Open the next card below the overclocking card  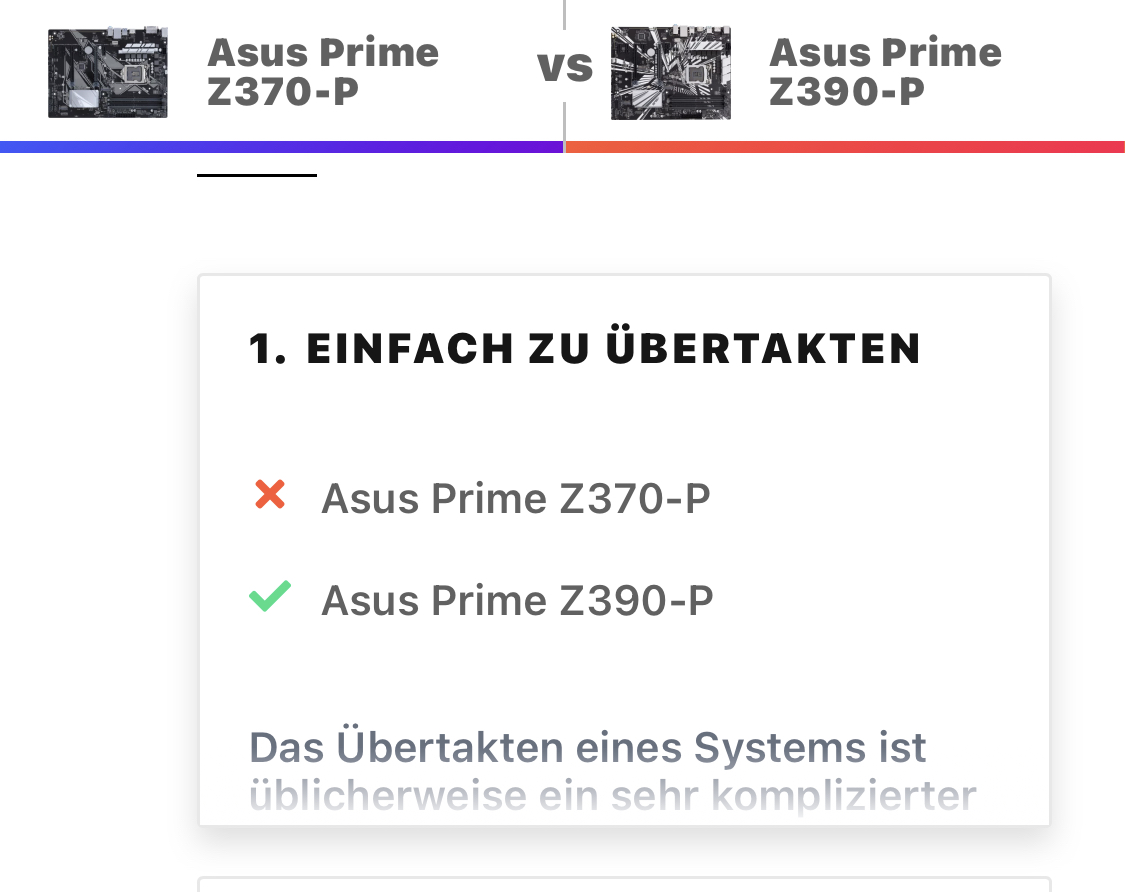[x=624, y=884]
